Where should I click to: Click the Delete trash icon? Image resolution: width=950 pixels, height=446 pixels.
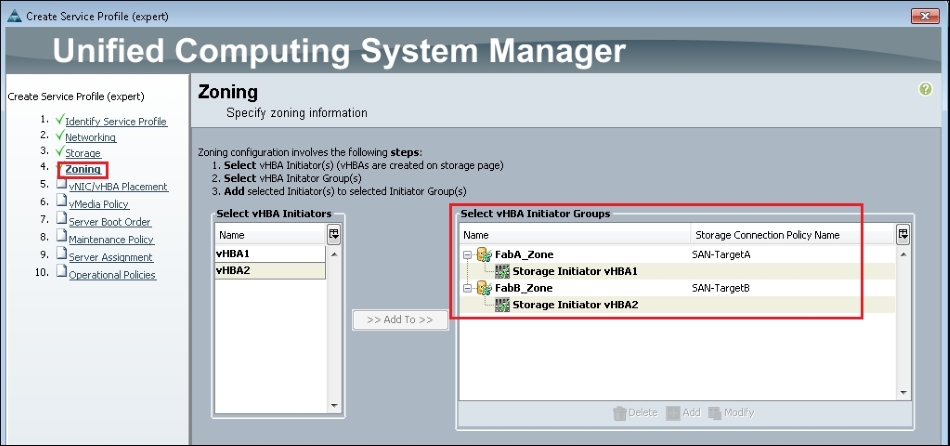point(619,413)
